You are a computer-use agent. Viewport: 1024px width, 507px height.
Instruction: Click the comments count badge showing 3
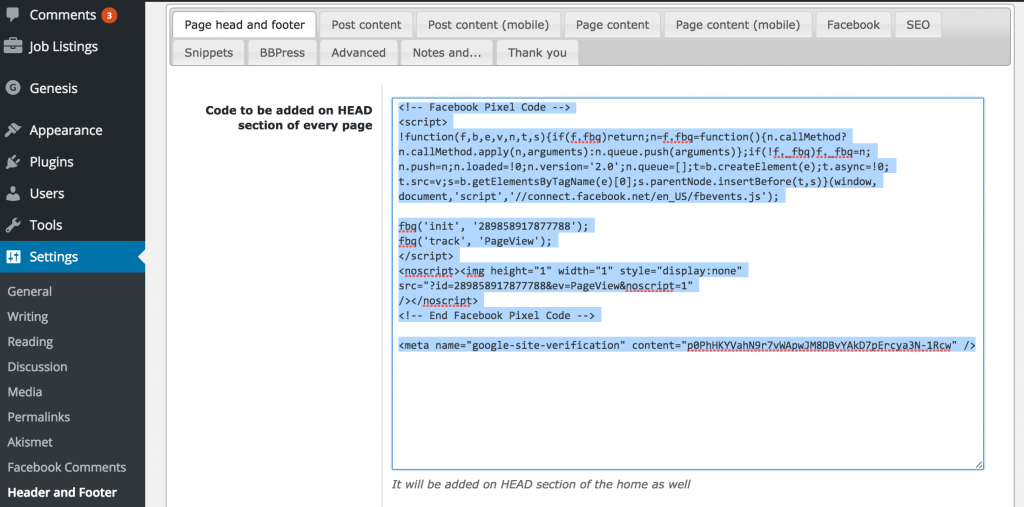[x=110, y=14]
